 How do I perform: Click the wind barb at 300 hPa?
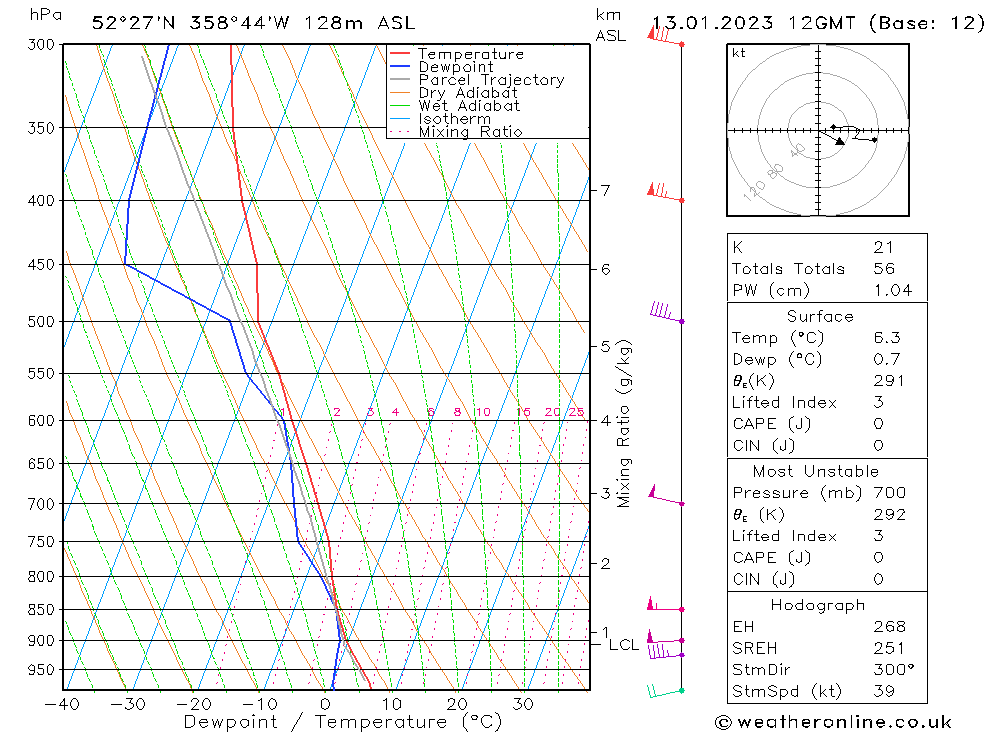pyautogui.click(x=665, y=36)
